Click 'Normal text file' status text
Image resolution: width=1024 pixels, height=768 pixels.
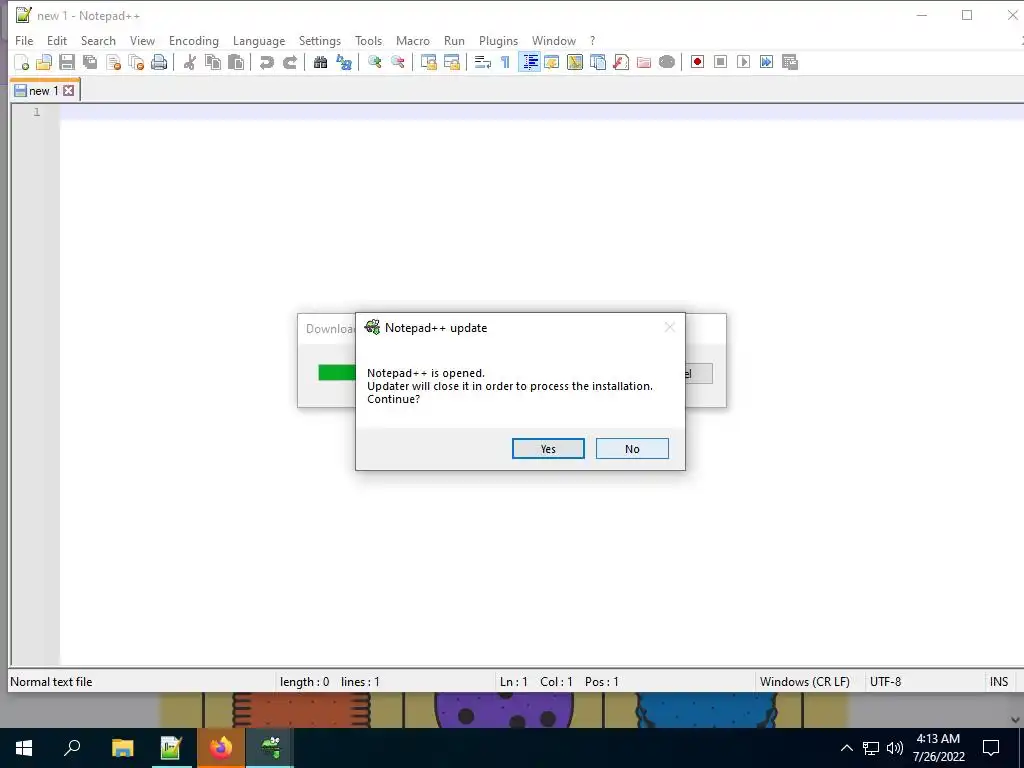pos(51,682)
